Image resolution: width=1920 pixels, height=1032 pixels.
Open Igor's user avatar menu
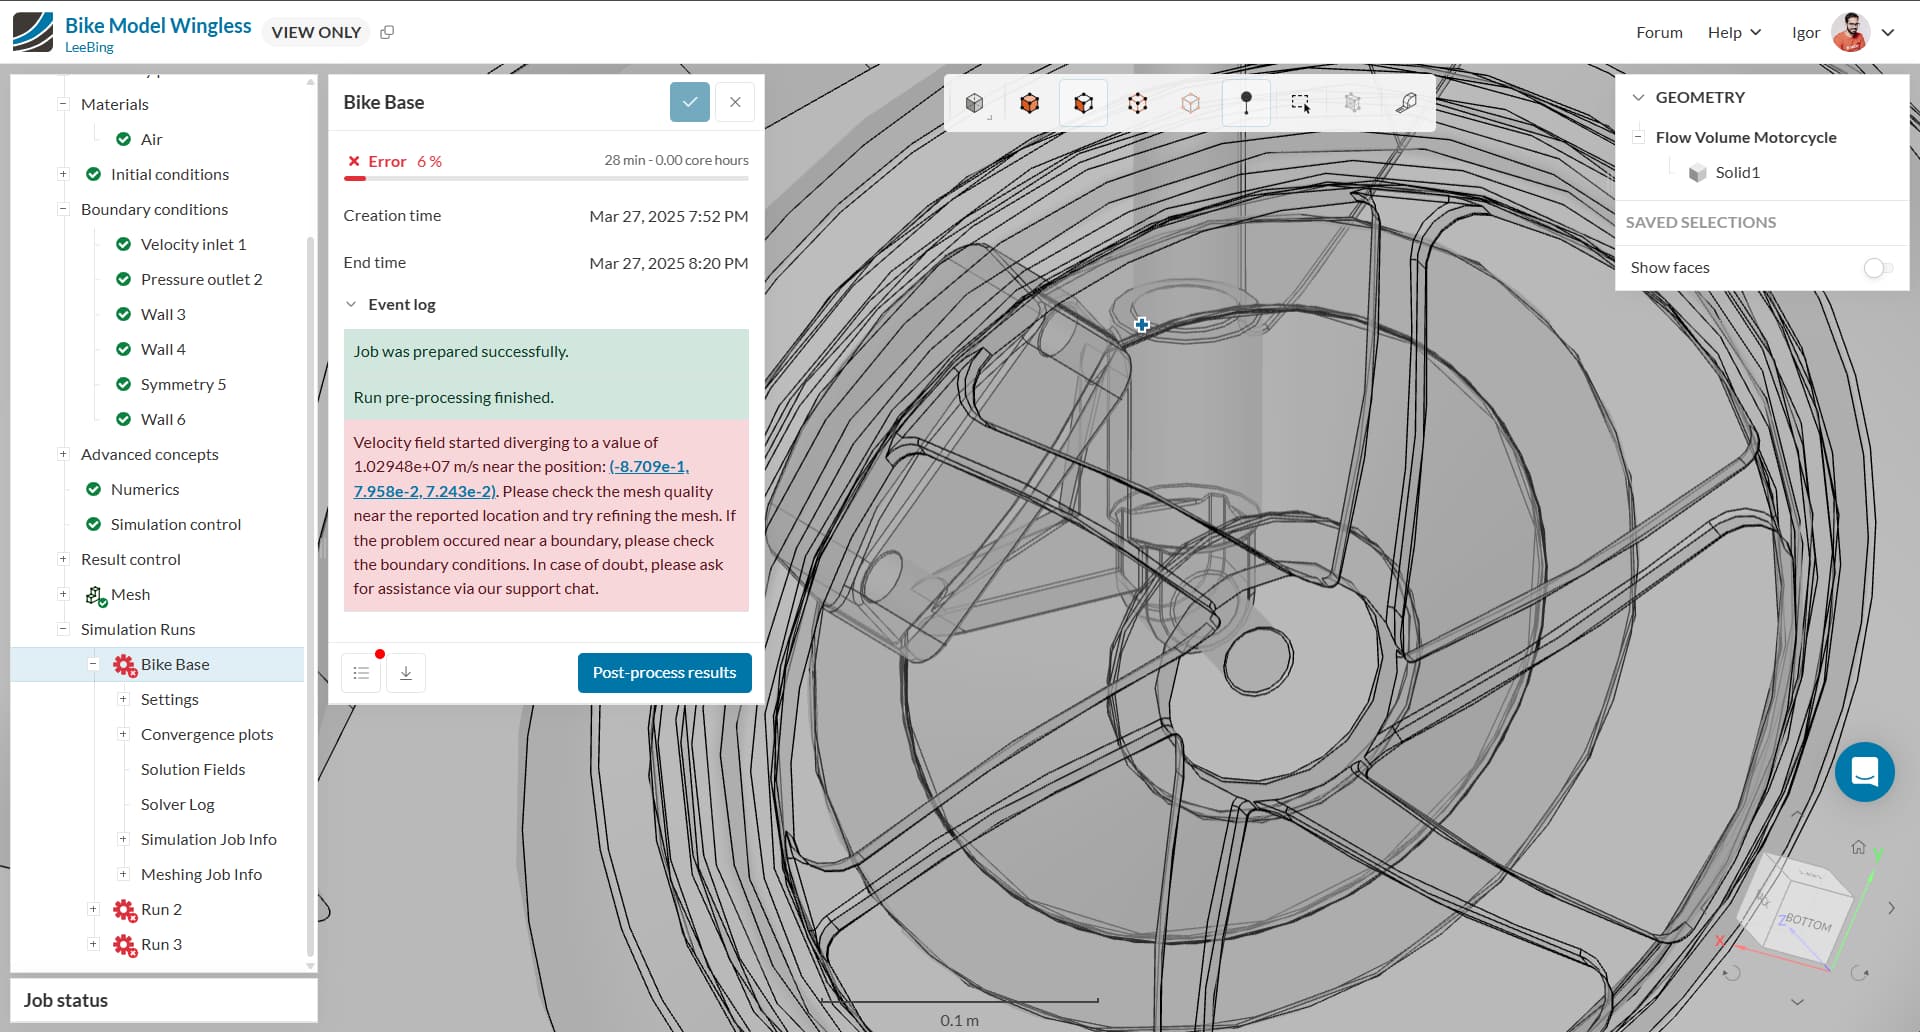click(x=1851, y=32)
